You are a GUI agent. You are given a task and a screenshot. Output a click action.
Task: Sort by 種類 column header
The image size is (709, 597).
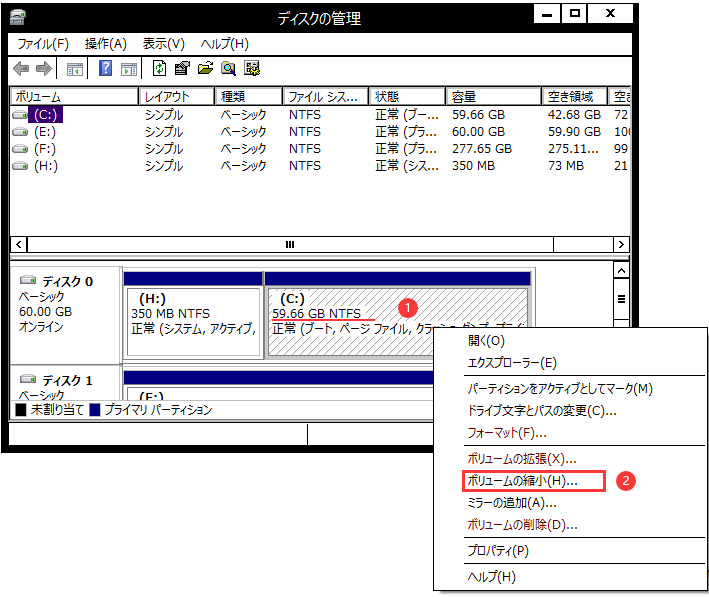point(248,96)
